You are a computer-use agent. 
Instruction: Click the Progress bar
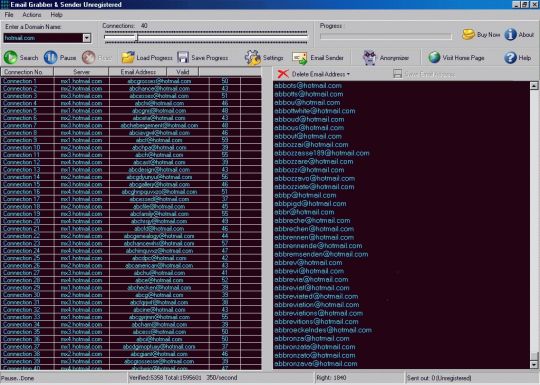(385, 36)
